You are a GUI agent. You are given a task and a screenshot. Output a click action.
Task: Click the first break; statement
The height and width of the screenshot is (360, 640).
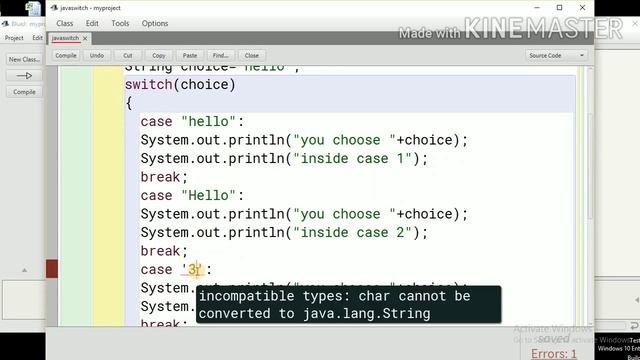164,177
